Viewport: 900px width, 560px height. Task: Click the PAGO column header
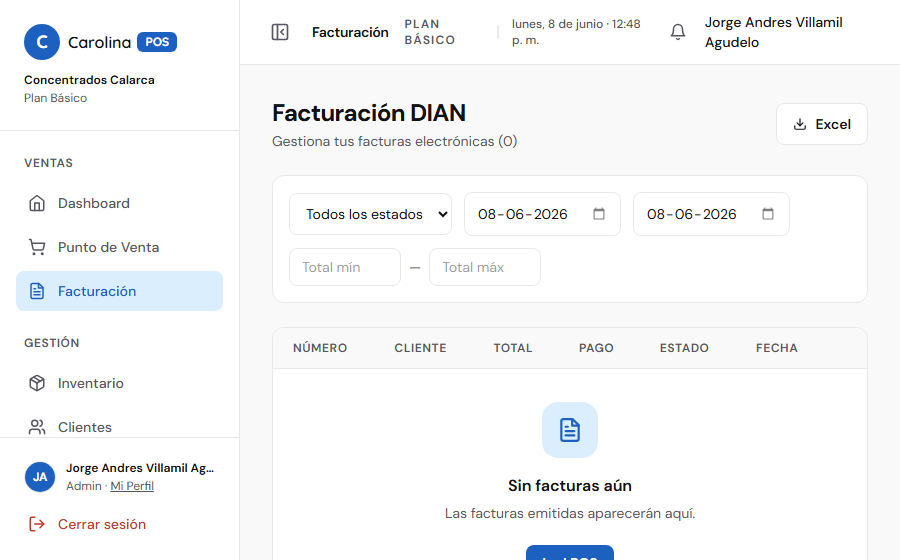tap(596, 348)
